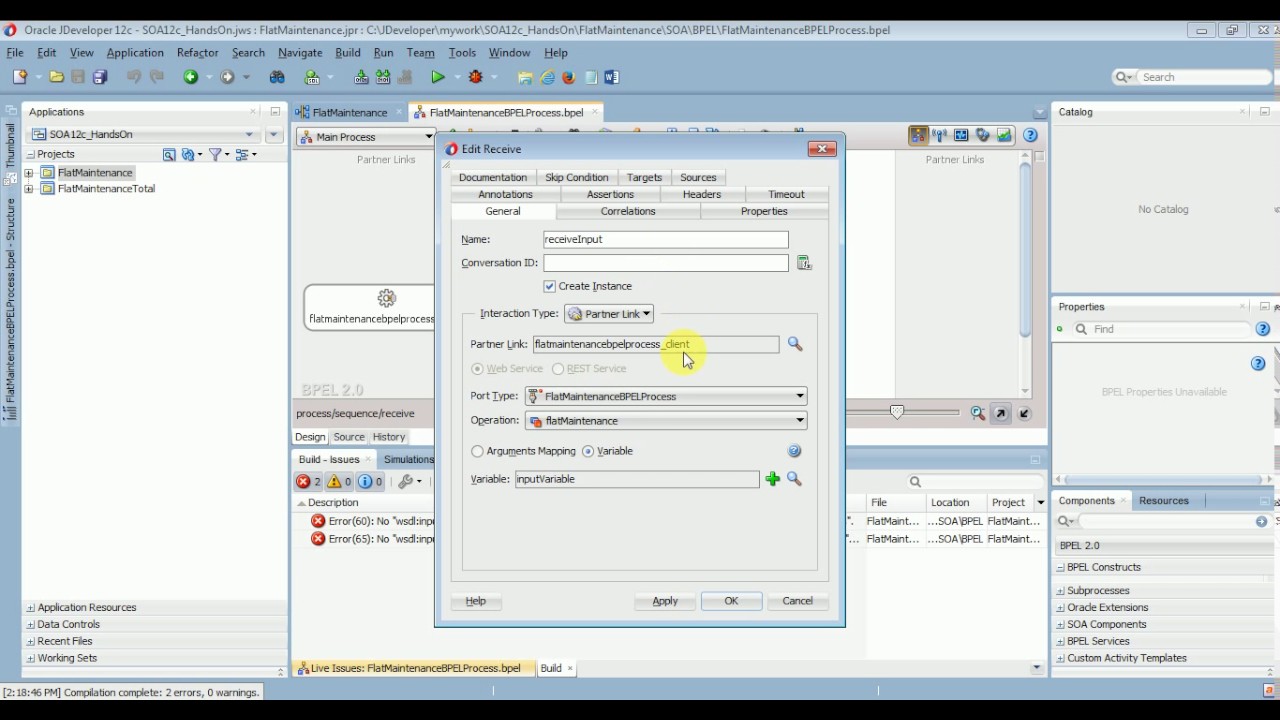Viewport: 1280px width, 720px height.
Task: Switch to the Source editor tab
Action: tap(349, 437)
